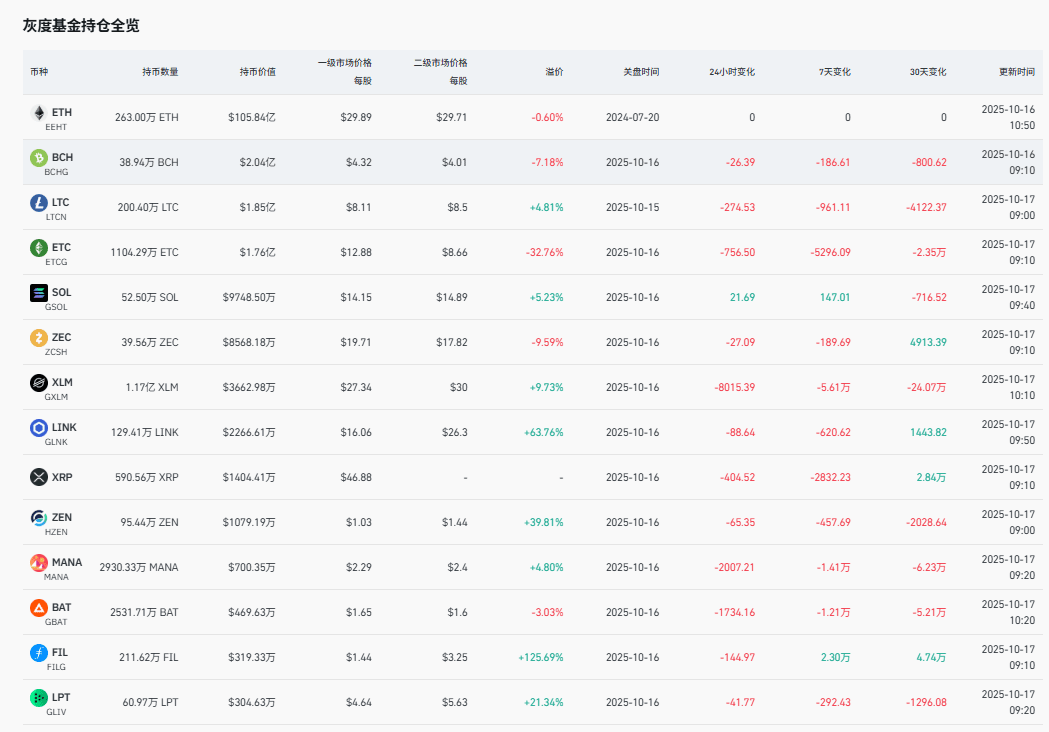The width and height of the screenshot is (1049, 732).
Task: Sort by 持币价值 column header
Action: pyautogui.click(x=258, y=72)
